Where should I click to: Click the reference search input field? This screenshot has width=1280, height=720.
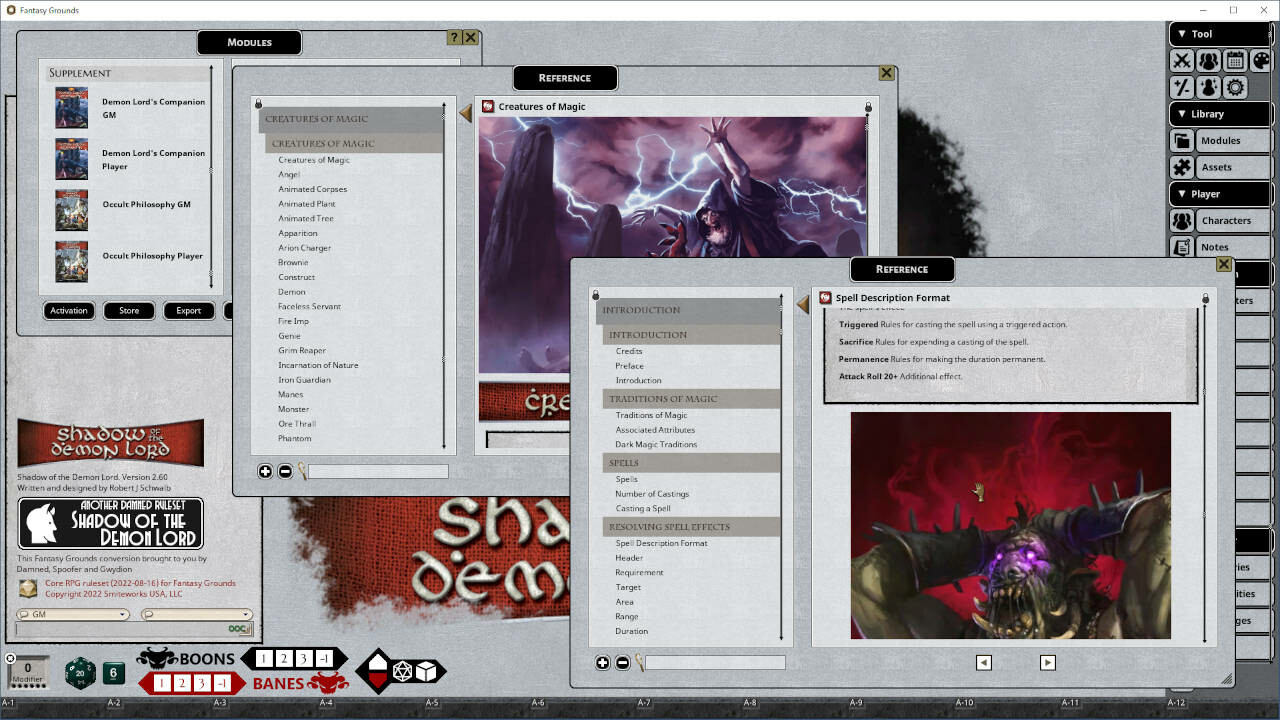tap(715, 662)
